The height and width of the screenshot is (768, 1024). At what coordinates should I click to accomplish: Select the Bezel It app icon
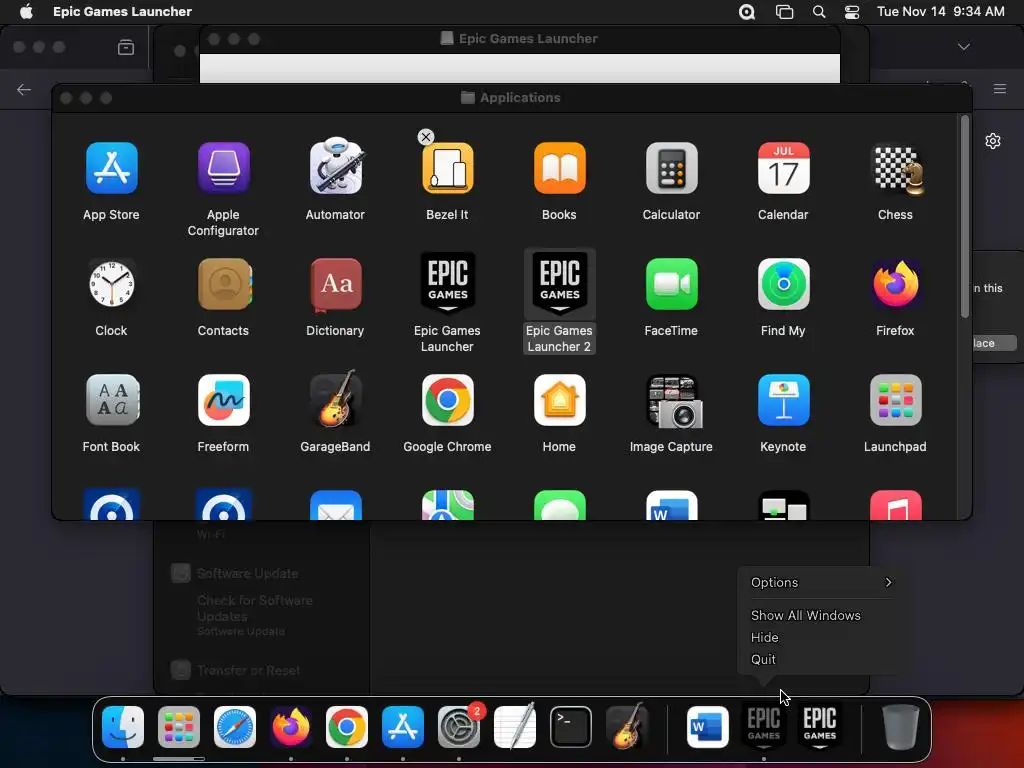pos(447,168)
